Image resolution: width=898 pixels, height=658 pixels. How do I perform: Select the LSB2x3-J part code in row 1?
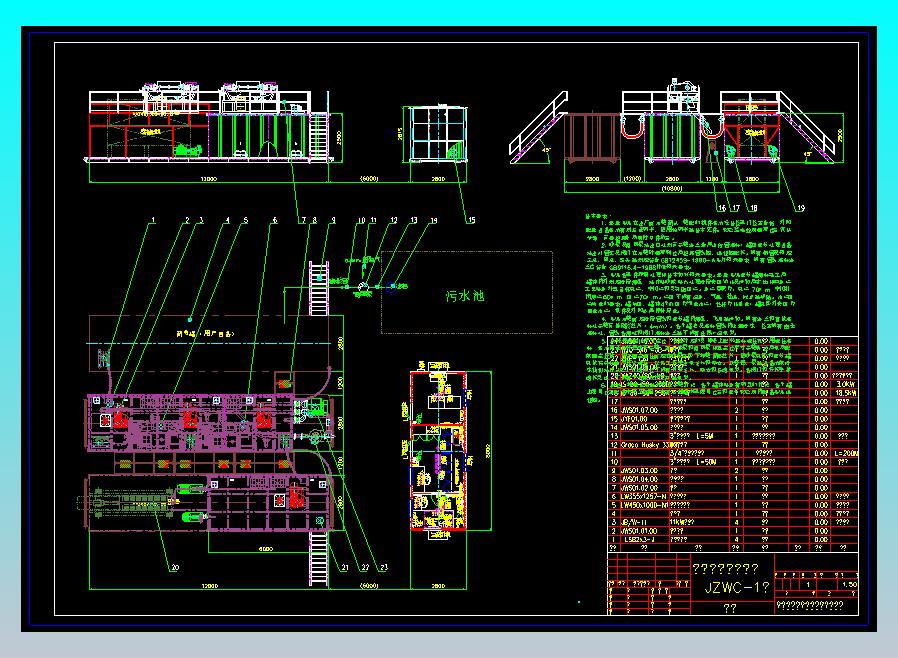638,539
